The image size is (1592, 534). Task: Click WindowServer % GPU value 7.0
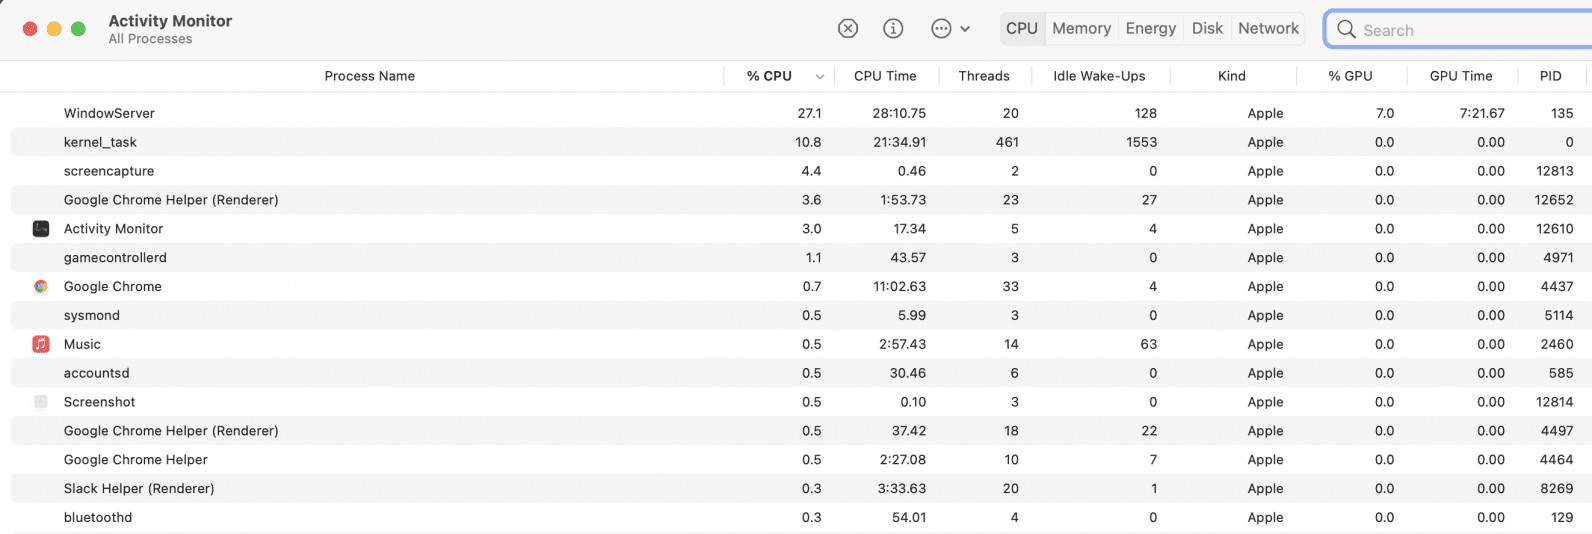point(1385,113)
